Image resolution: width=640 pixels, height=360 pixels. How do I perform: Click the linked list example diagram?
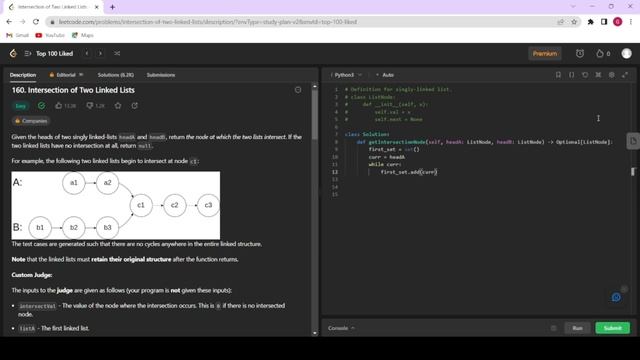[x=116, y=205]
